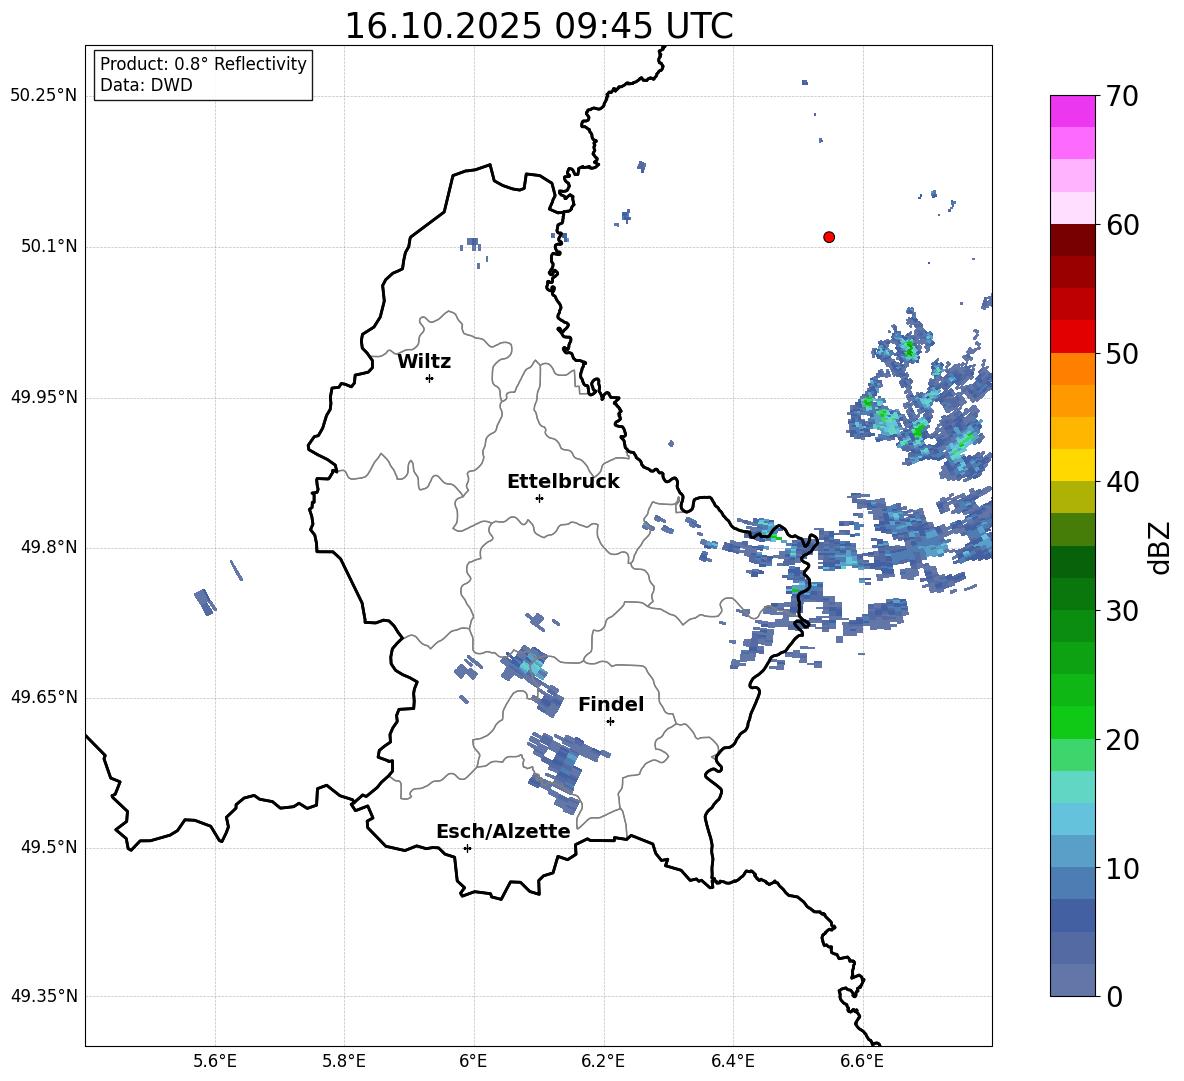
Task: Click the 'dBZ' colorbar label
Action: (x=1161, y=548)
